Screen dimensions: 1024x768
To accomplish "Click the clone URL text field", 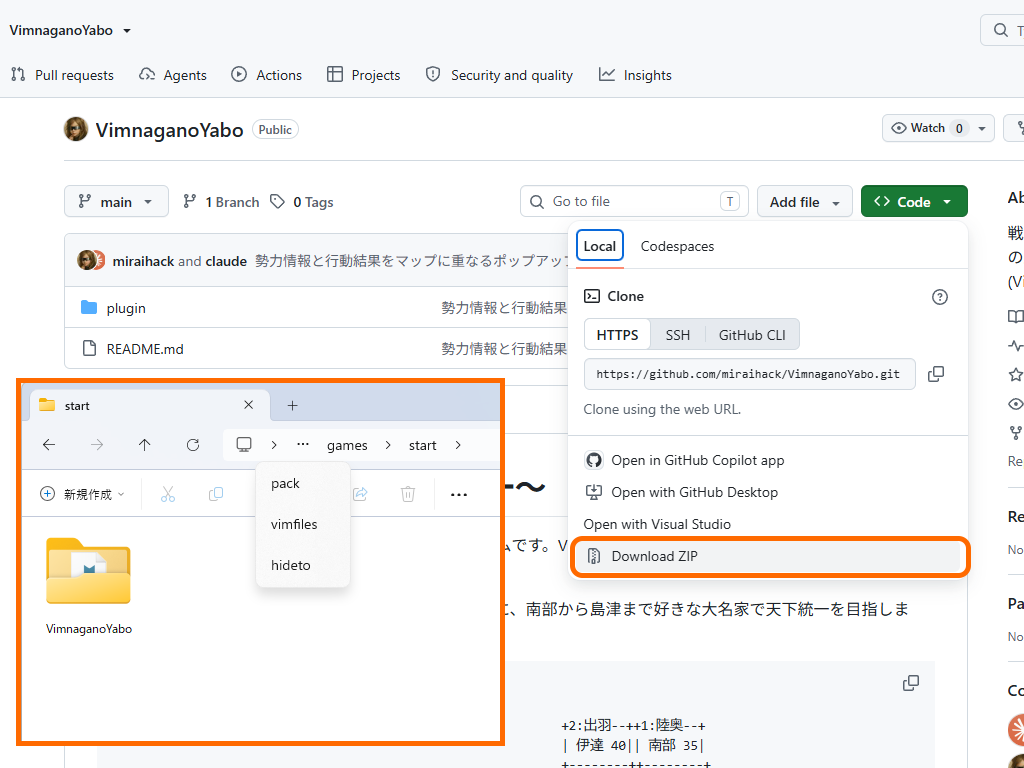I will pos(749,374).
